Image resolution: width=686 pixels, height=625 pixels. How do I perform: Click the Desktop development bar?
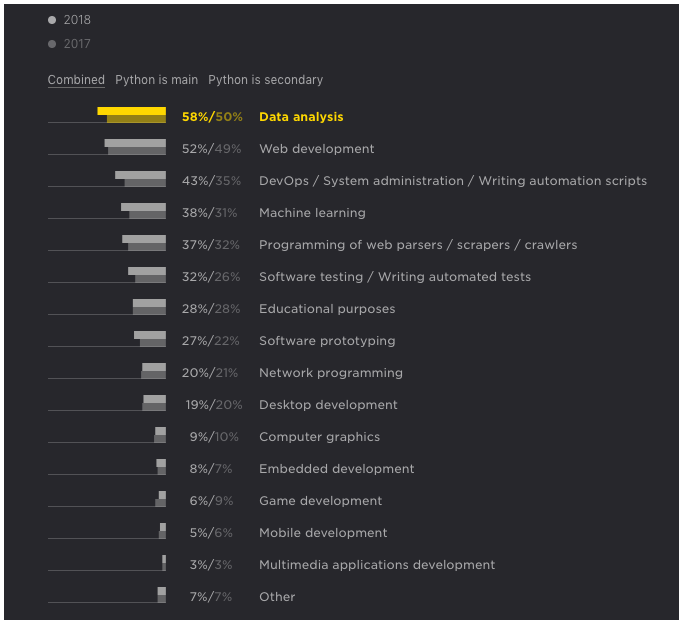coord(154,403)
